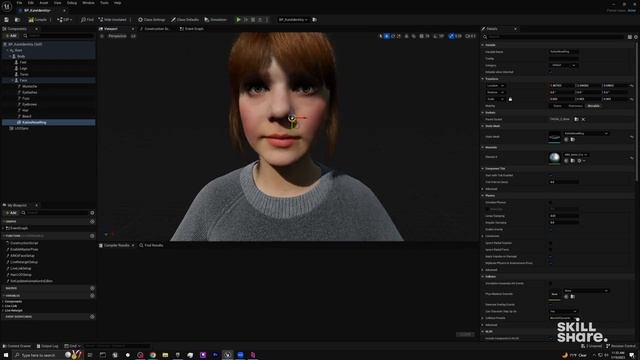Click the Add button in Components panel
Image resolution: width=640 pixels, height=360 pixels.
(11, 36)
